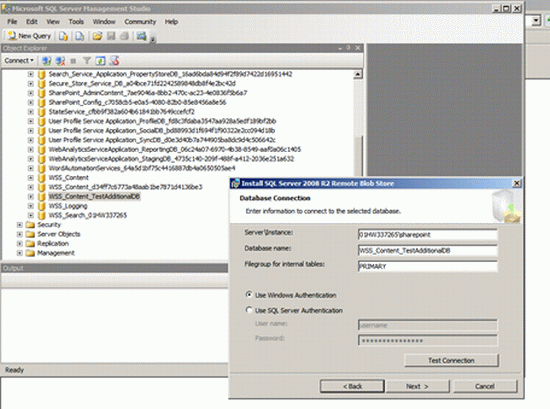
Task: Expand the Search_Service_Application_PropertyStoreDB node
Action: click(31, 74)
